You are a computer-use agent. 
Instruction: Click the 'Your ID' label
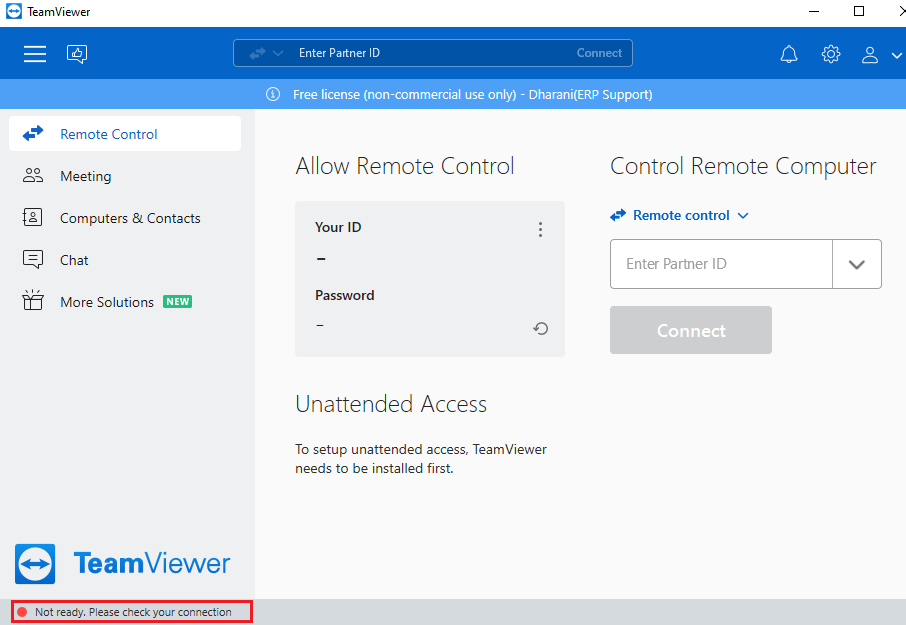coord(338,227)
